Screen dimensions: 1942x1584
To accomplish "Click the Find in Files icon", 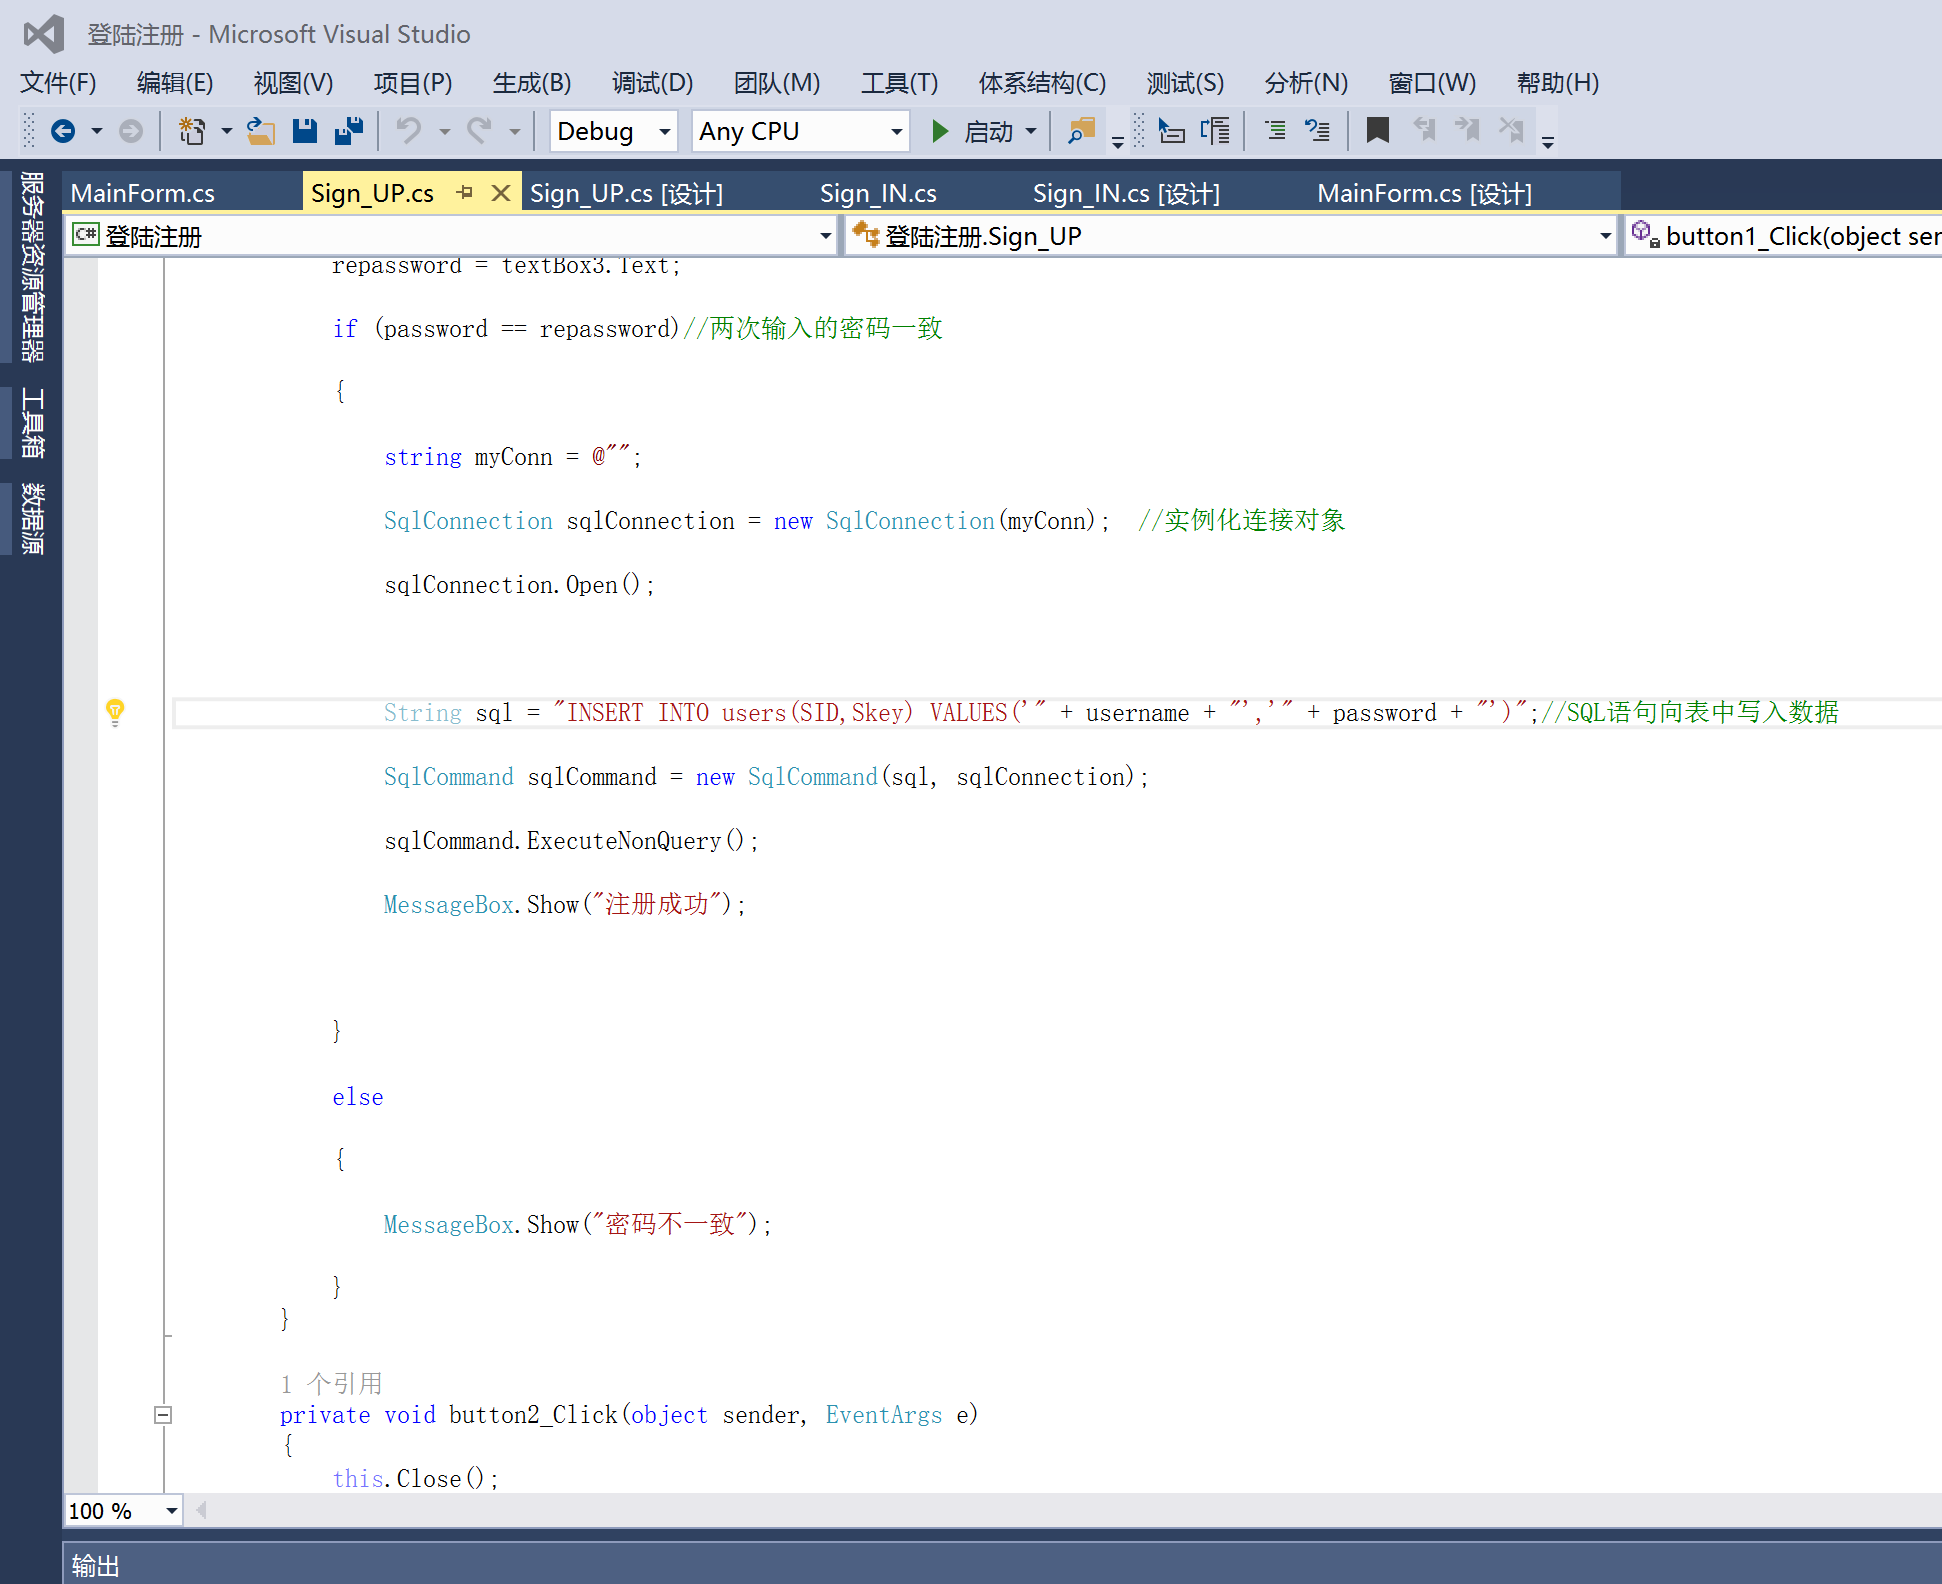I will click(1082, 131).
